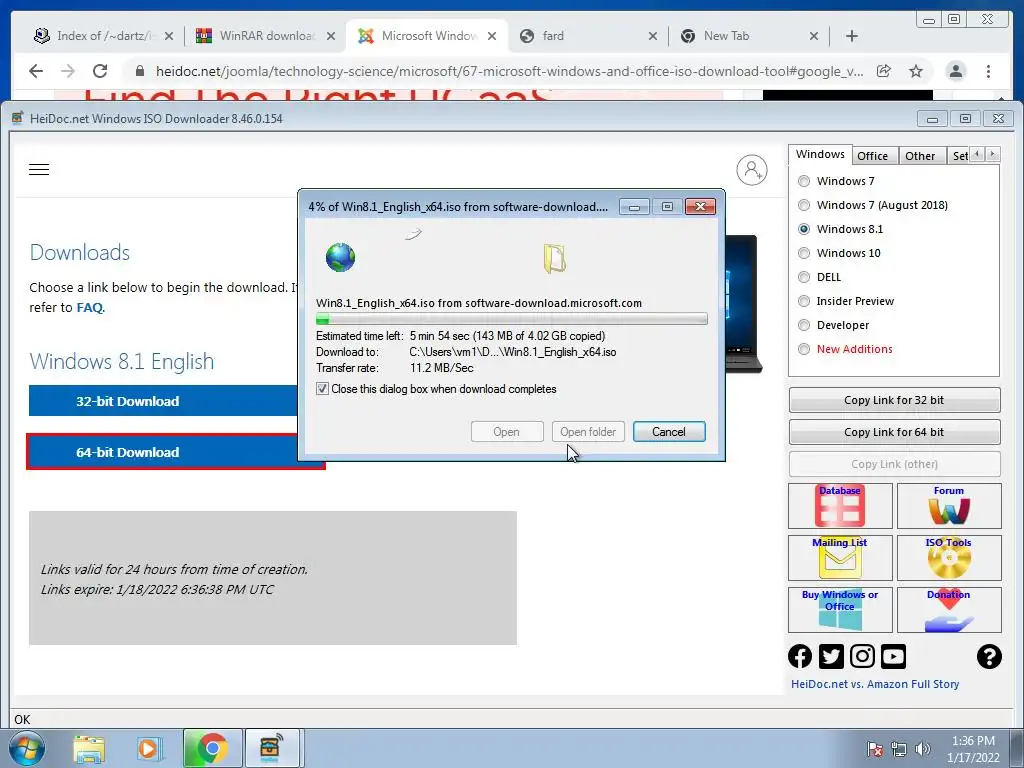Click the volume speaker tray icon

coord(922,749)
